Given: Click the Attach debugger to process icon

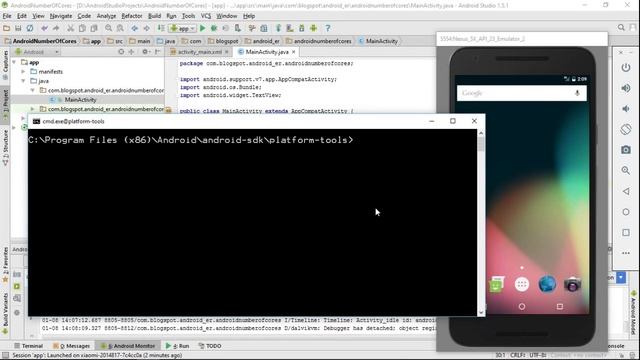Looking at the screenshot, I should [238, 28].
